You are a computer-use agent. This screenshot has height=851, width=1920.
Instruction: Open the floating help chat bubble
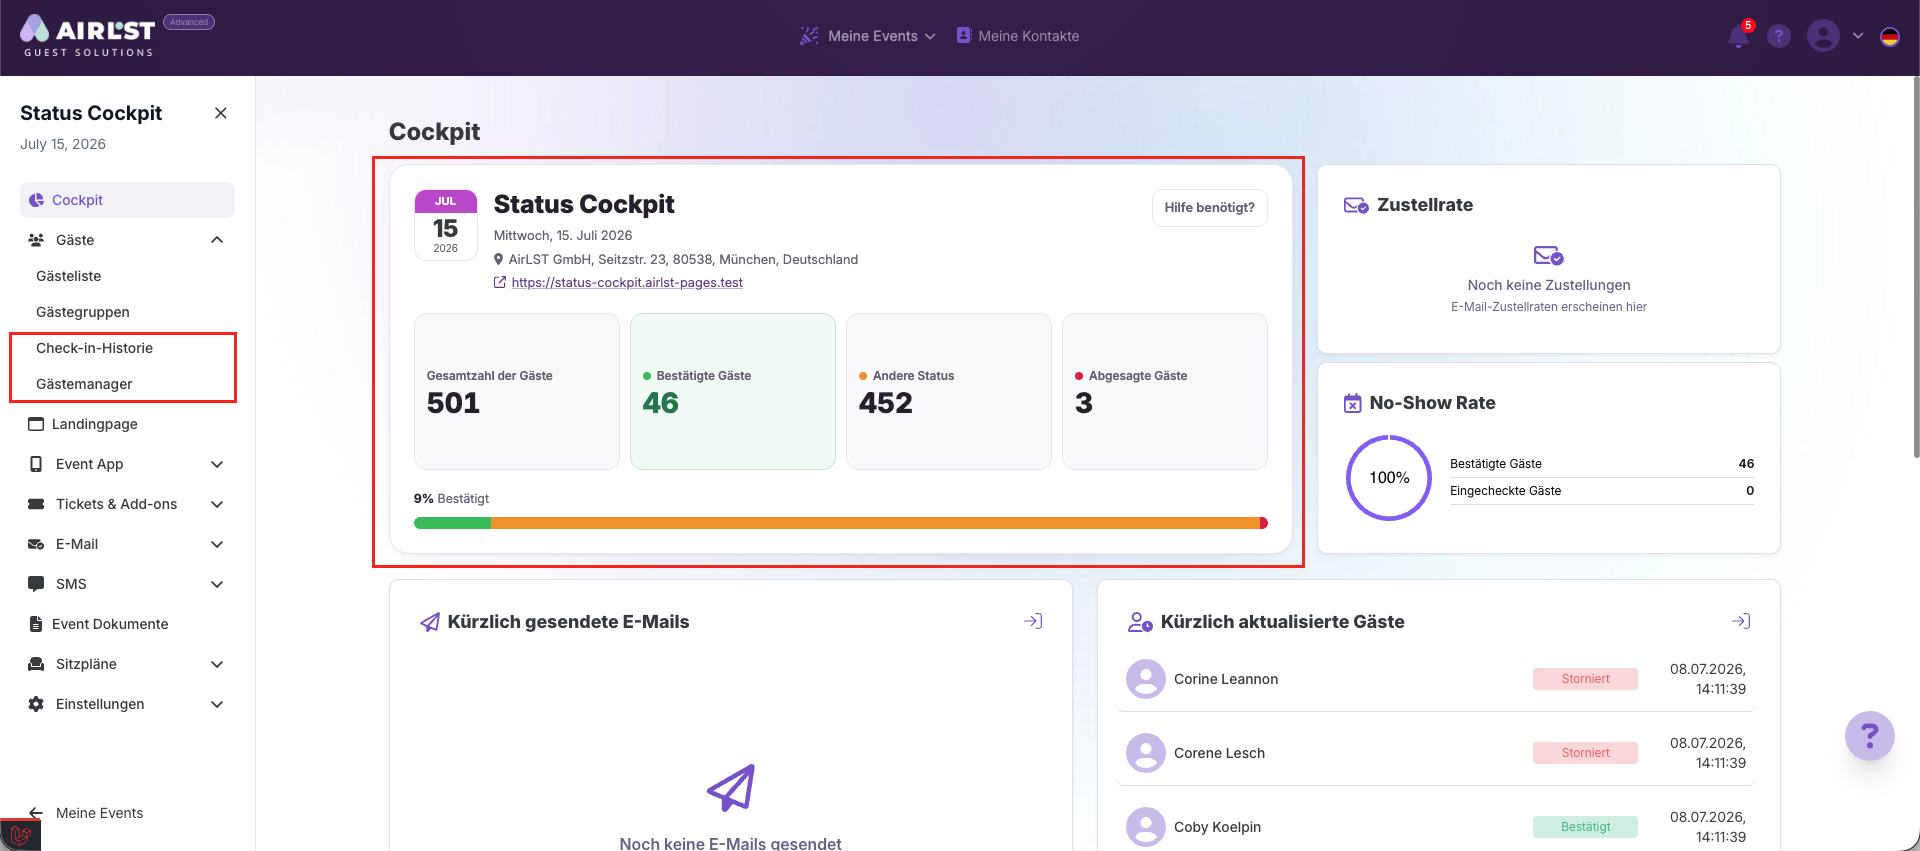click(1869, 736)
